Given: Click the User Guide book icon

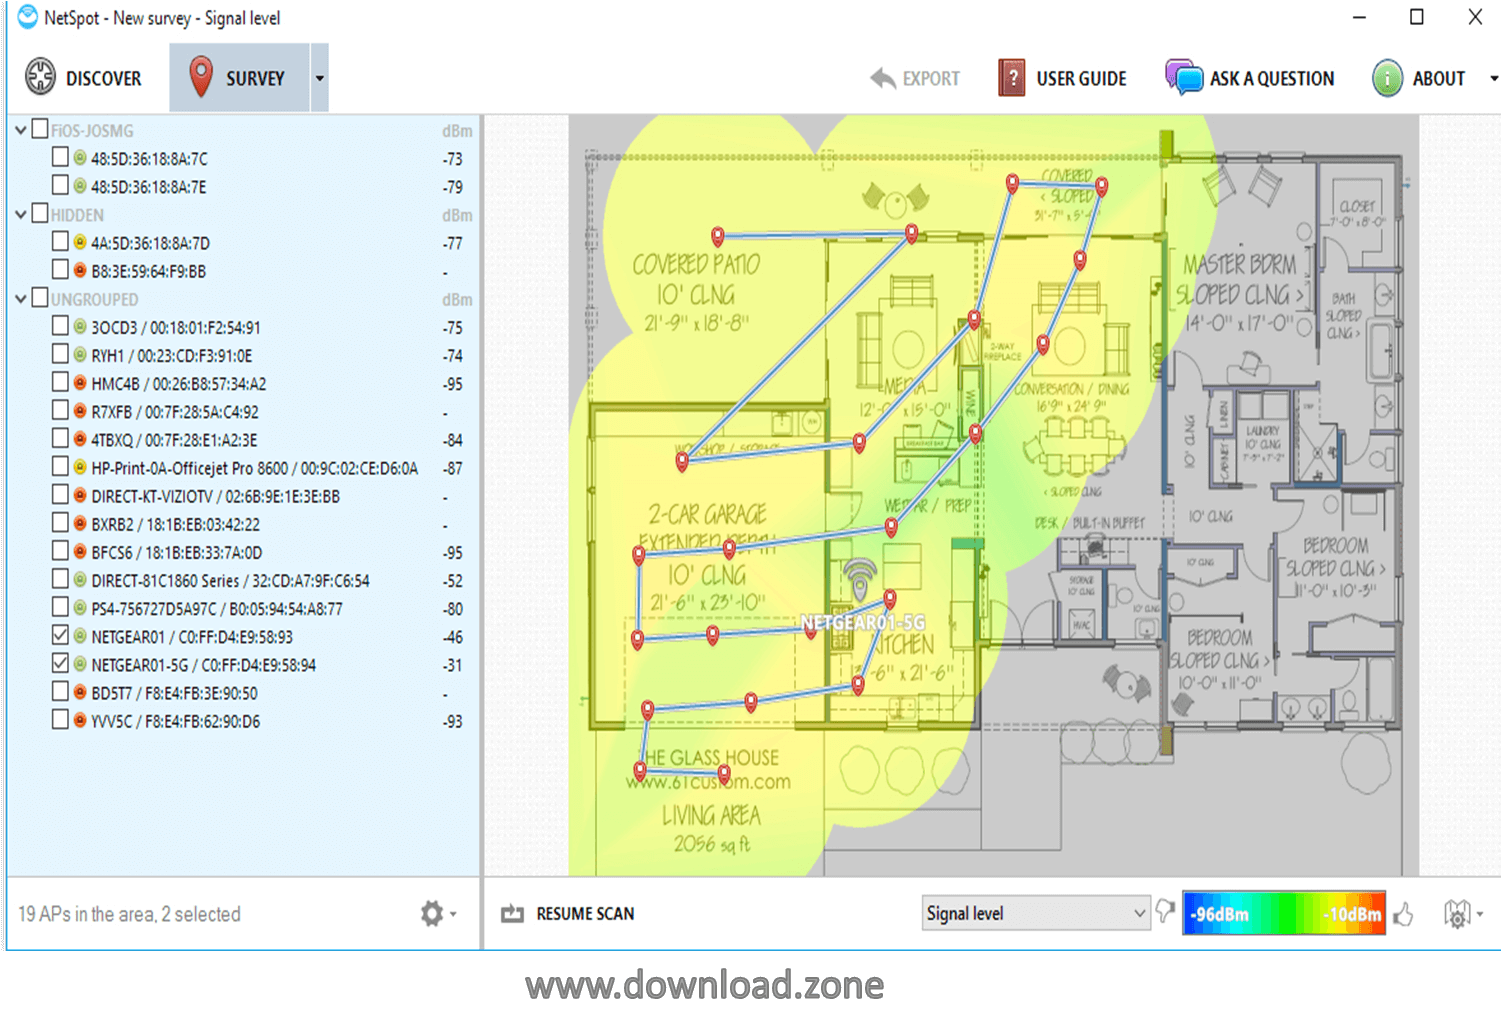Looking at the screenshot, I should pyautogui.click(x=1012, y=77).
